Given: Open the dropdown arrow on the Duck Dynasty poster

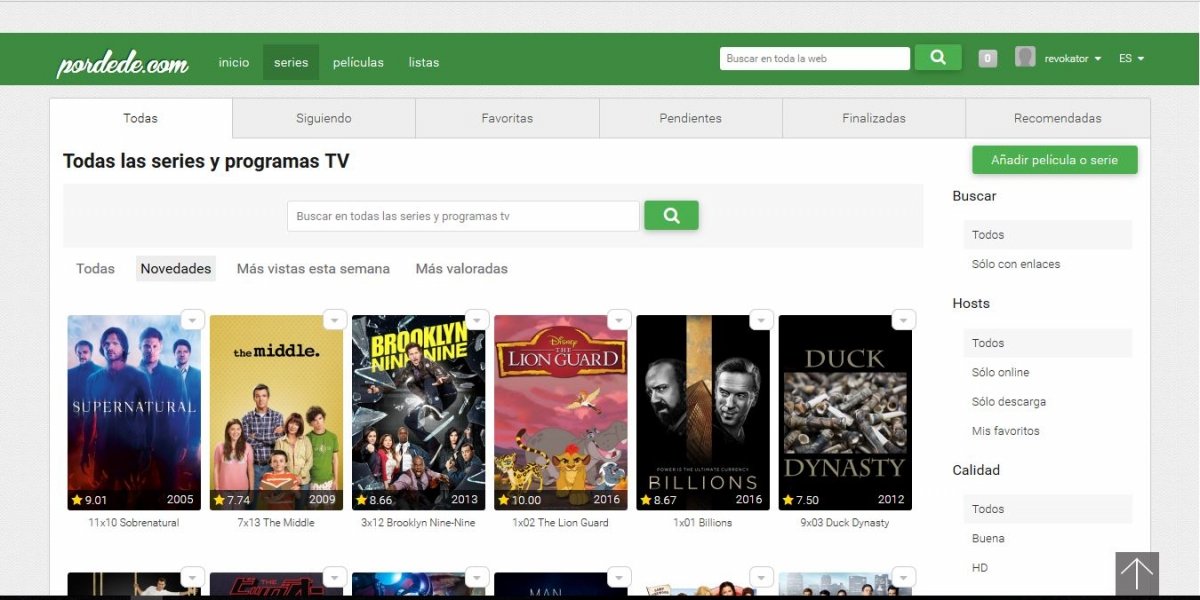Looking at the screenshot, I should pyautogui.click(x=904, y=320).
